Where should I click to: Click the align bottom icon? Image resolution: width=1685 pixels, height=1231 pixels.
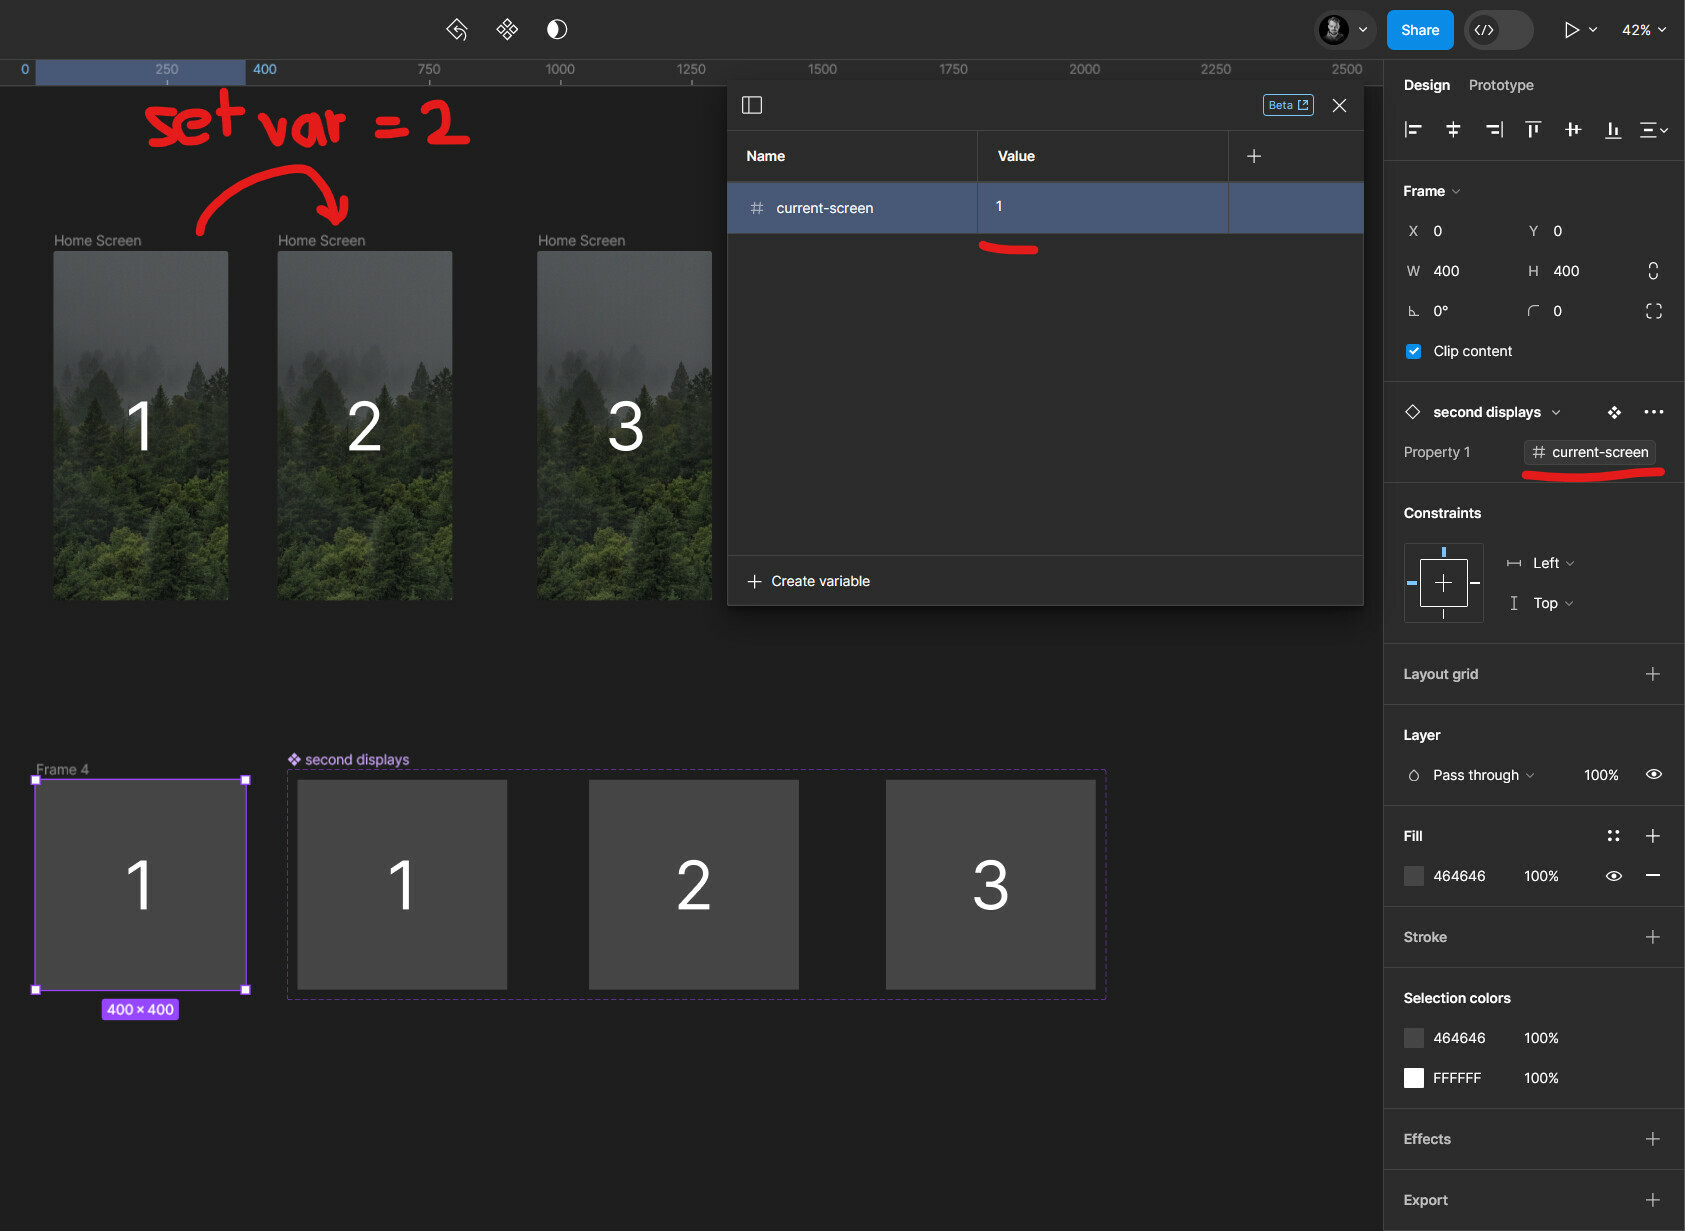pyautogui.click(x=1613, y=130)
